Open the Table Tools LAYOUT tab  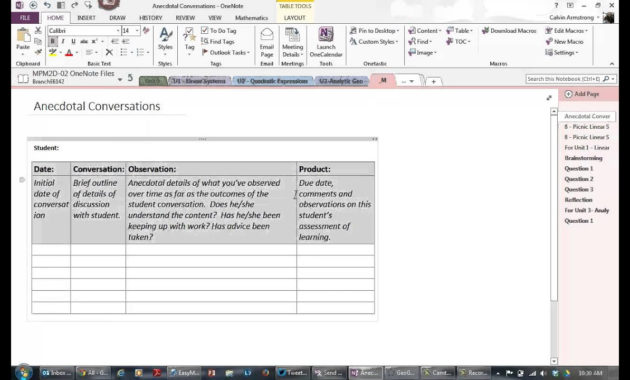tap(295, 18)
